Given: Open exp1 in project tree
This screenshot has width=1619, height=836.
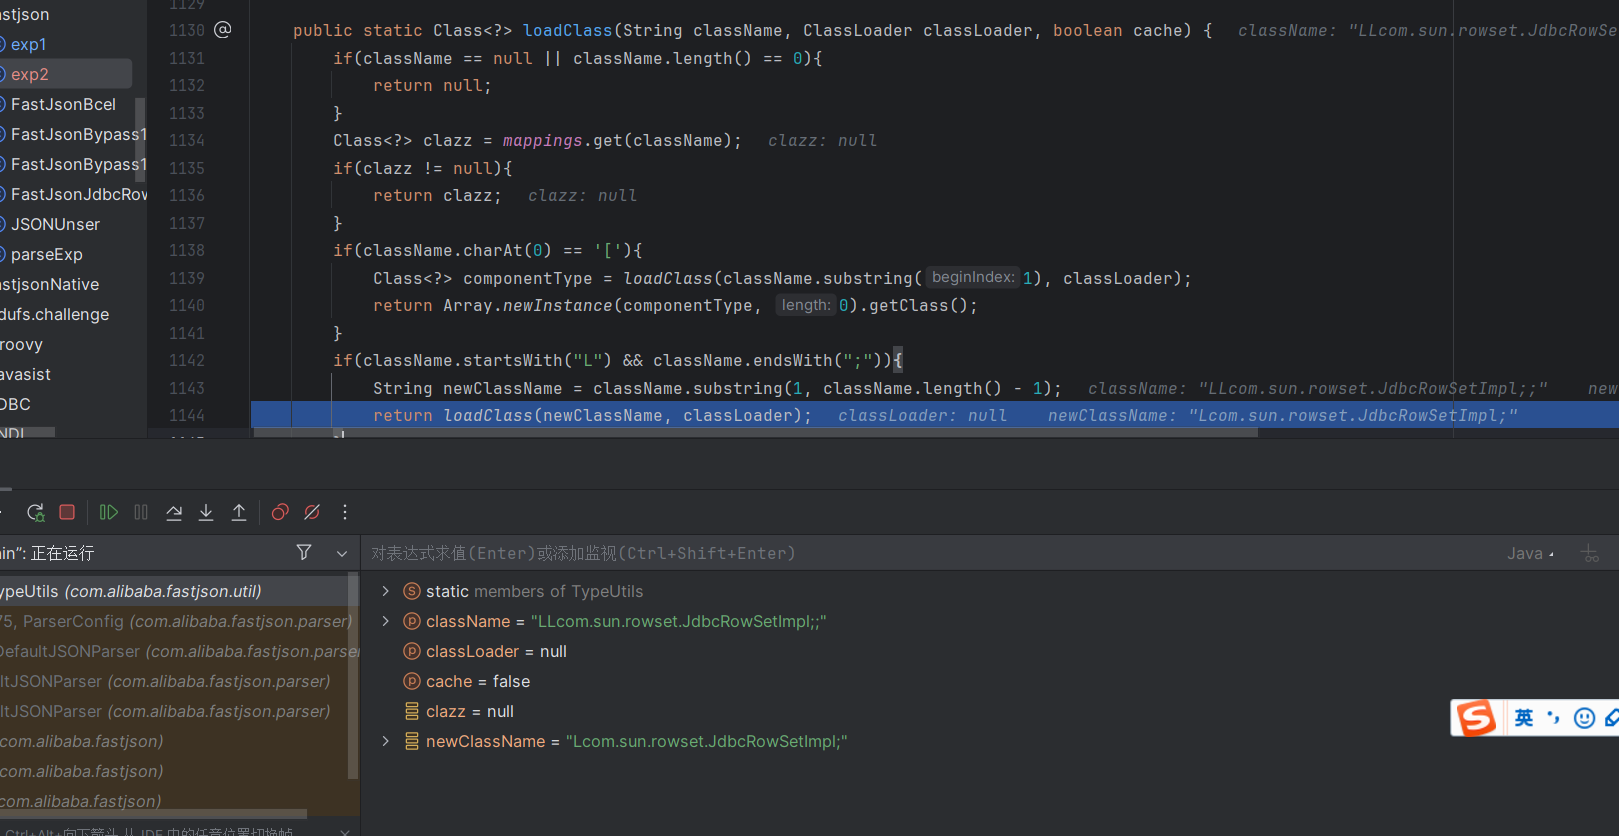Looking at the screenshot, I should coord(28,44).
